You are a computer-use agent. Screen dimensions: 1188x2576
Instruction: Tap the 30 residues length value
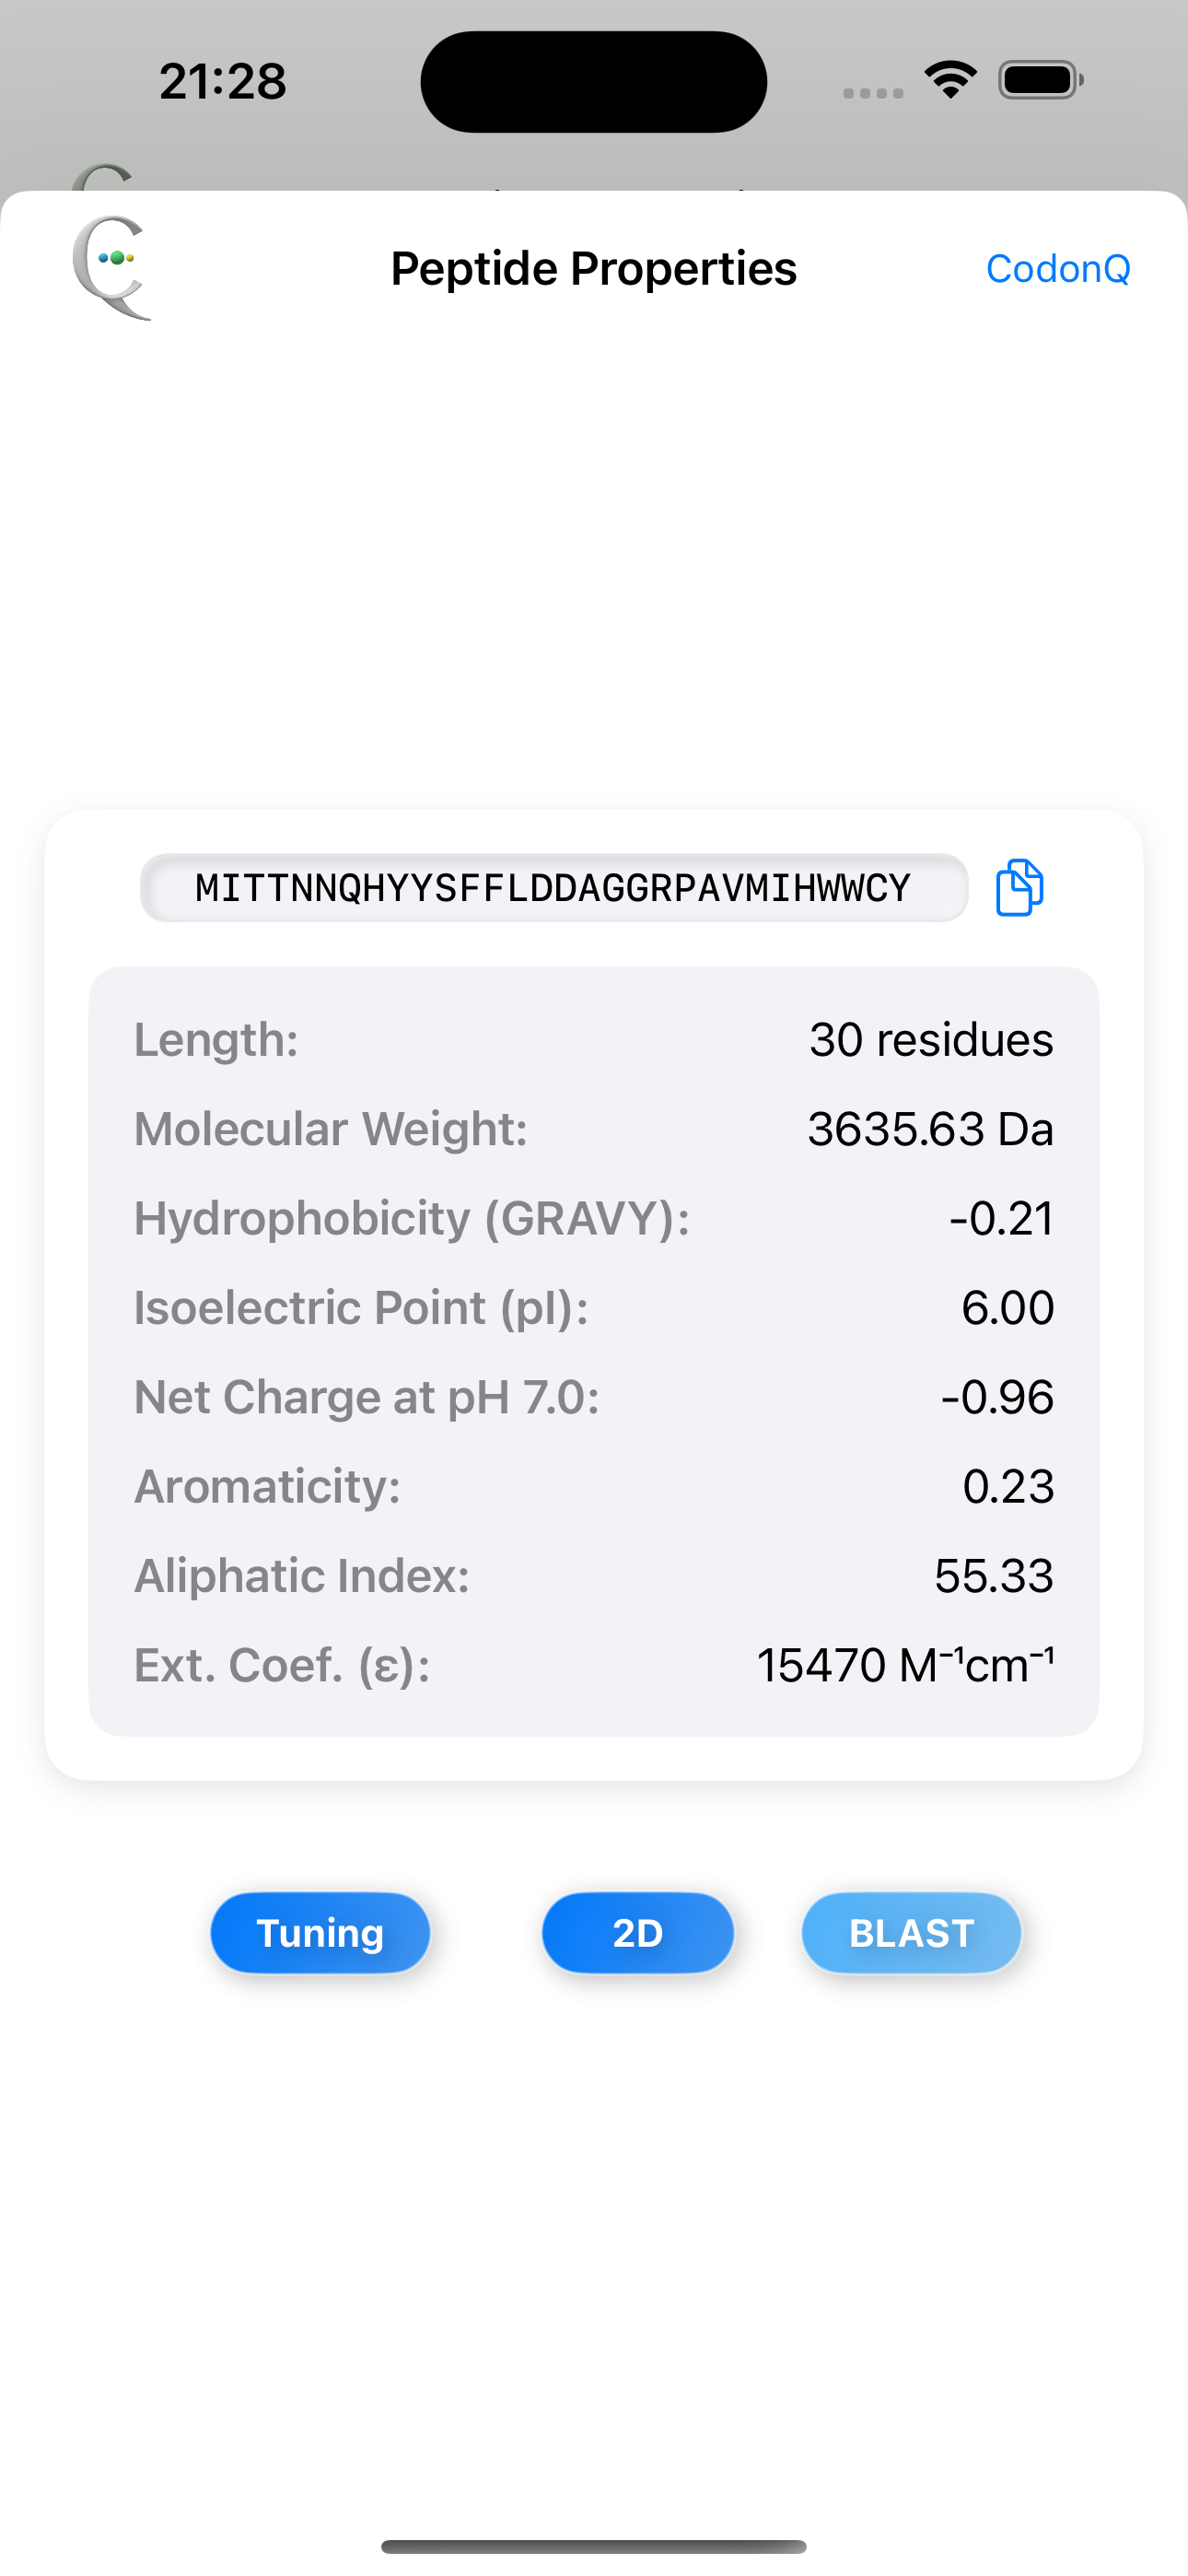931,1040
